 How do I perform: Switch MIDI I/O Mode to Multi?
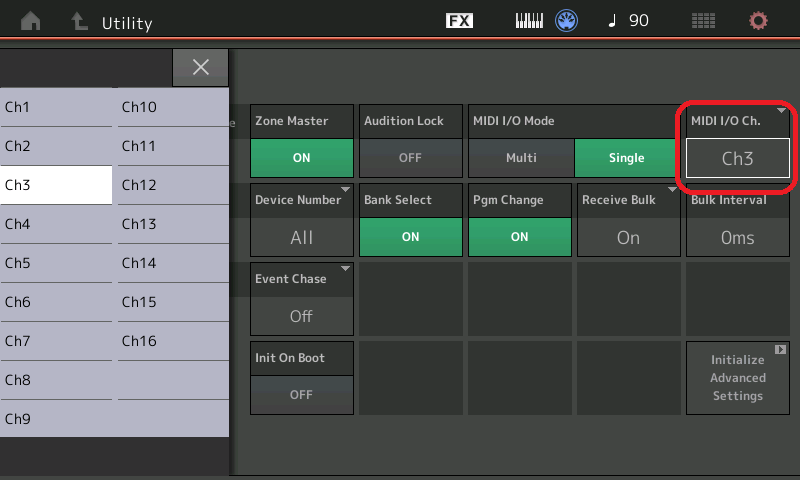[520, 158]
